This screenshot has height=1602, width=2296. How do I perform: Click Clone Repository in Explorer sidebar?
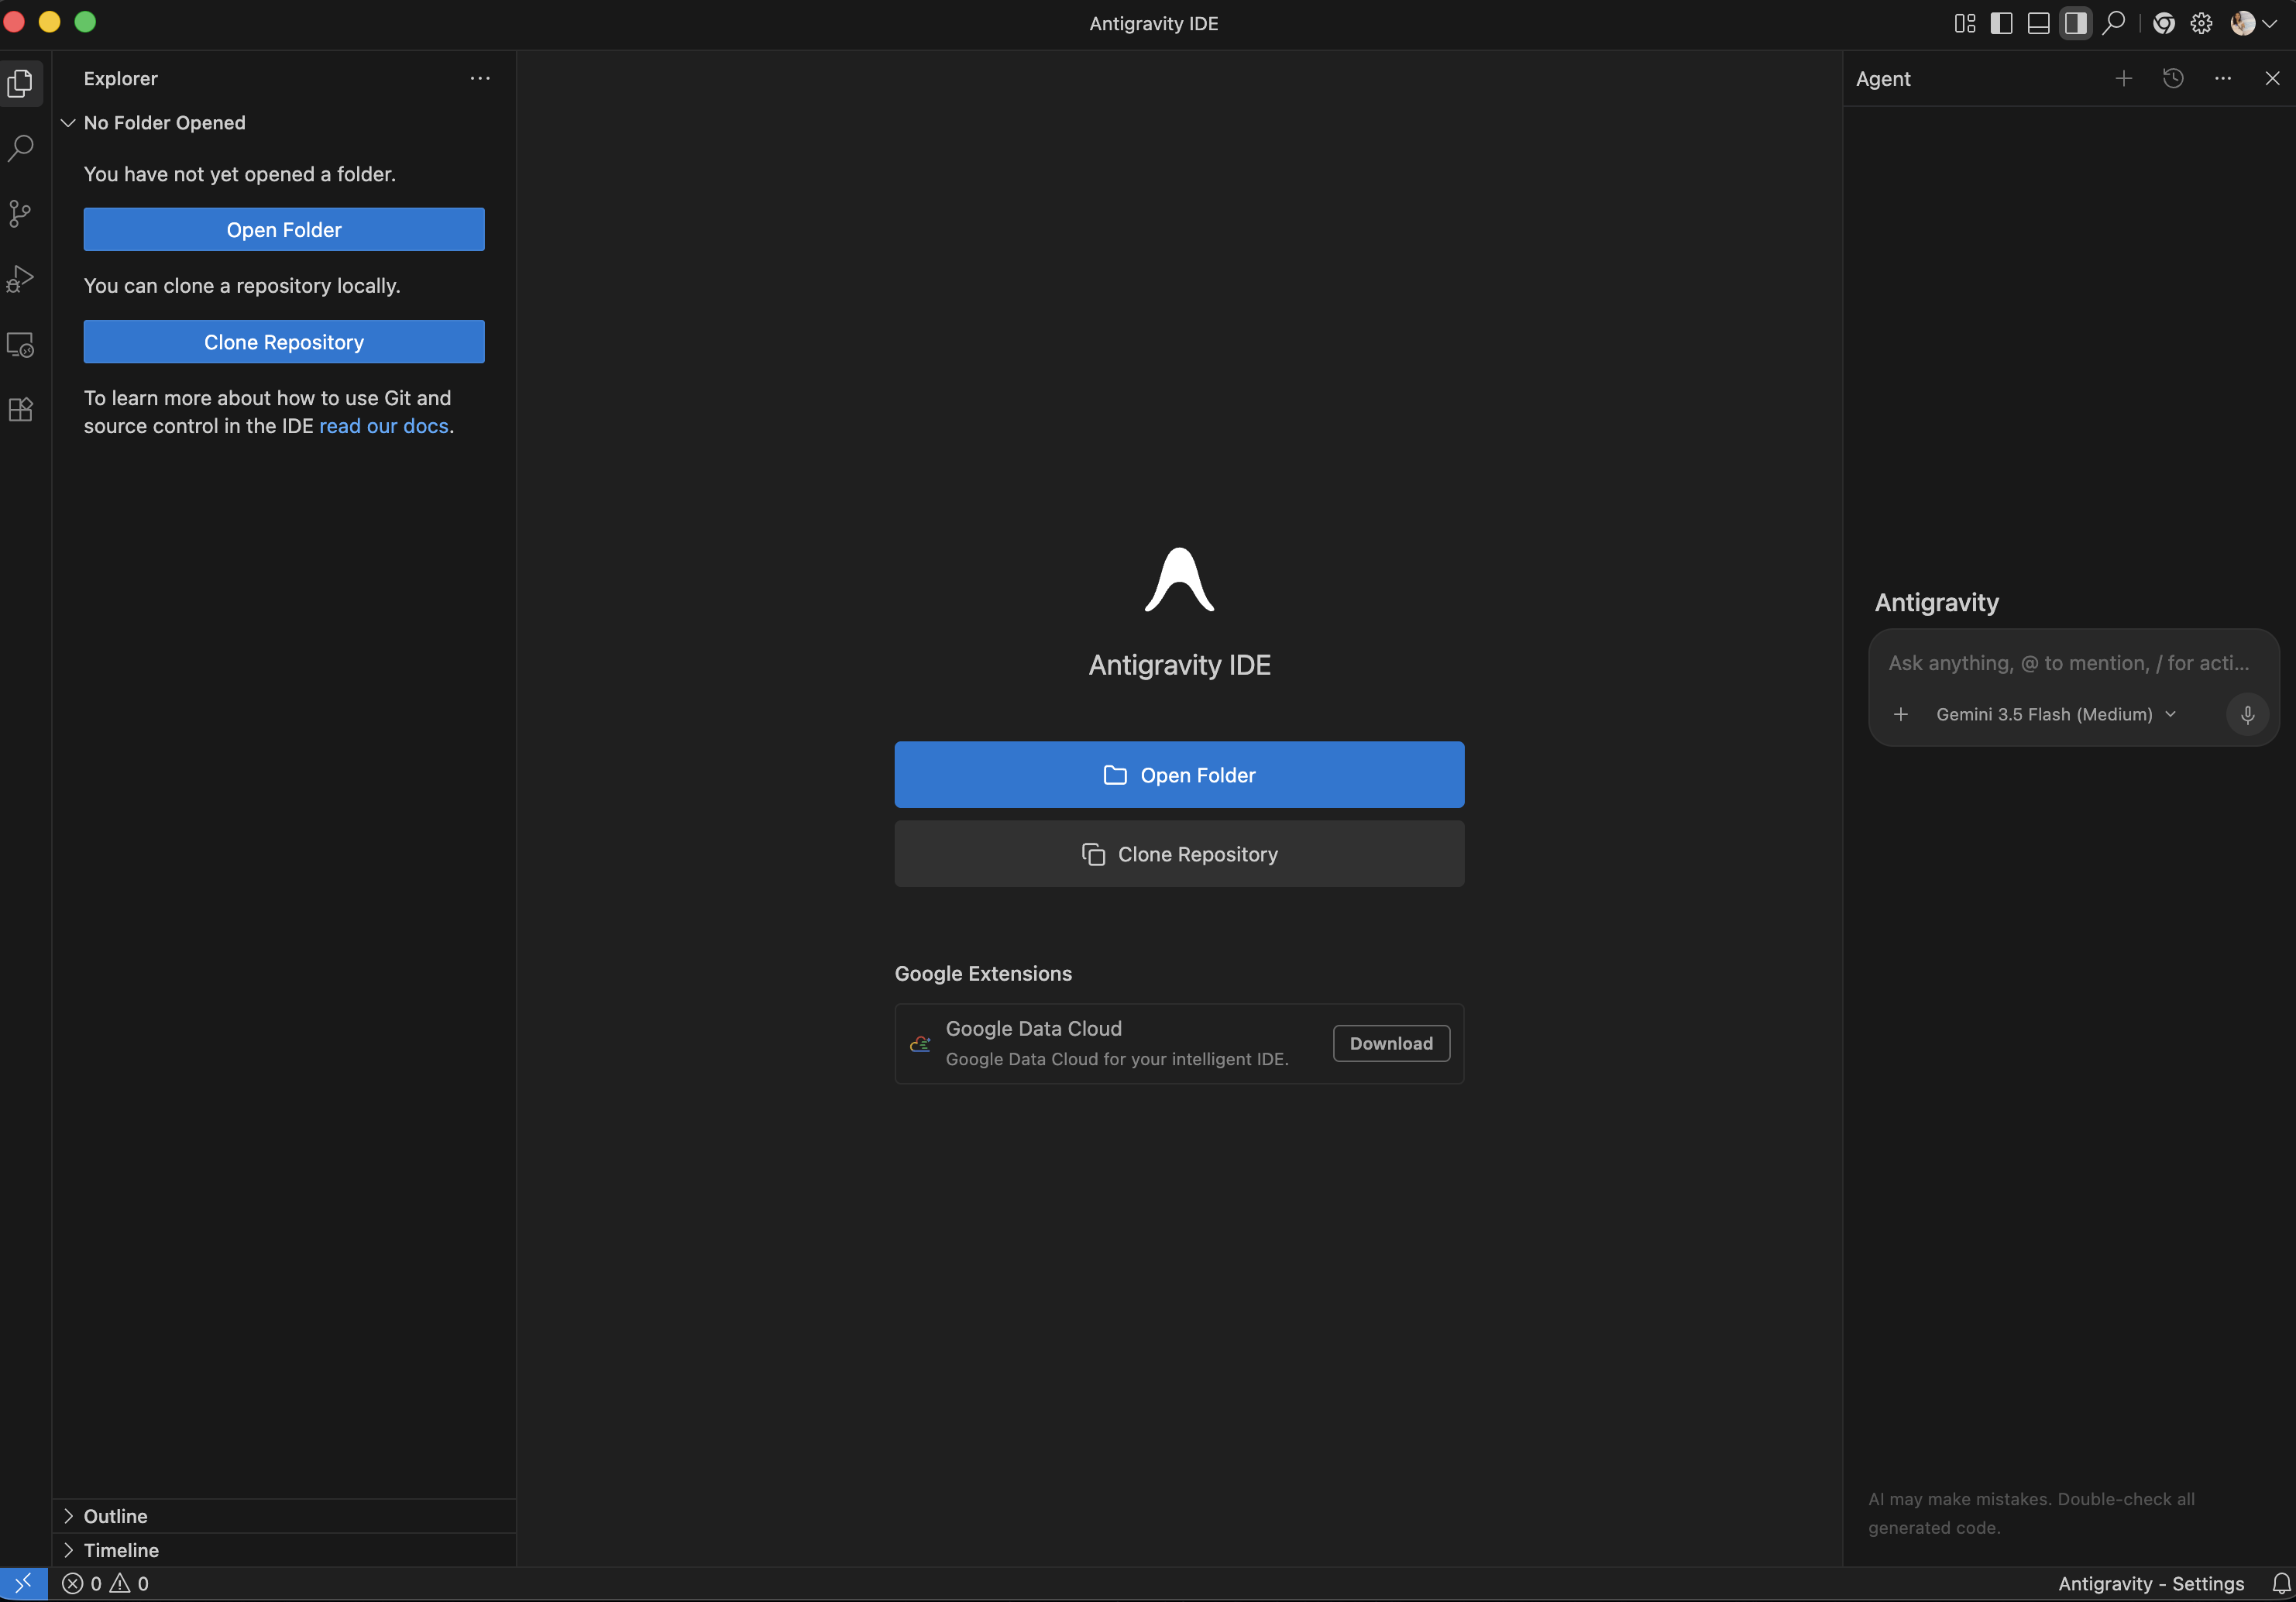coord(284,342)
